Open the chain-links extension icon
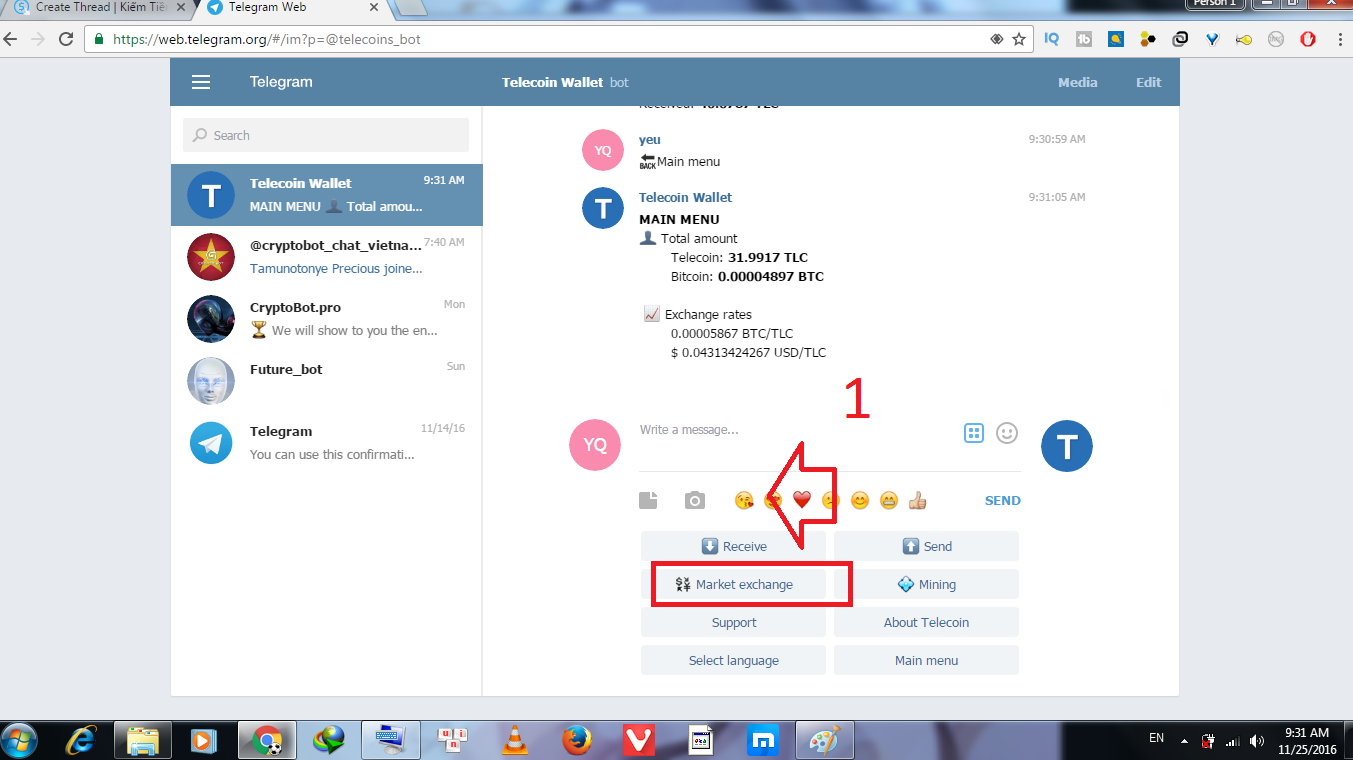The height and width of the screenshot is (760, 1353). (1180, 40)
